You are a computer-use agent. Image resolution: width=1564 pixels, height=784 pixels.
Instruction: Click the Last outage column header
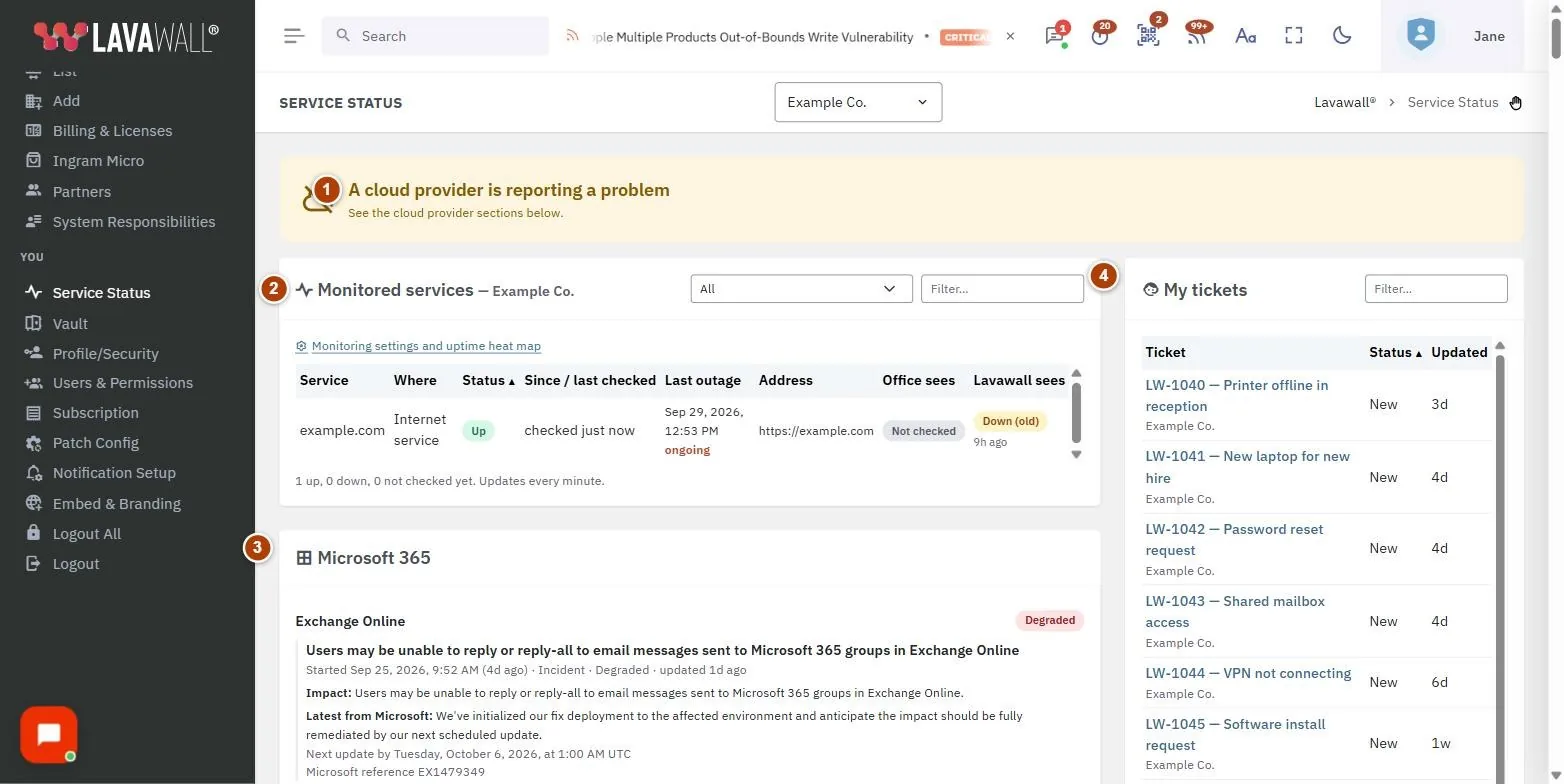[x=703, y=380]
